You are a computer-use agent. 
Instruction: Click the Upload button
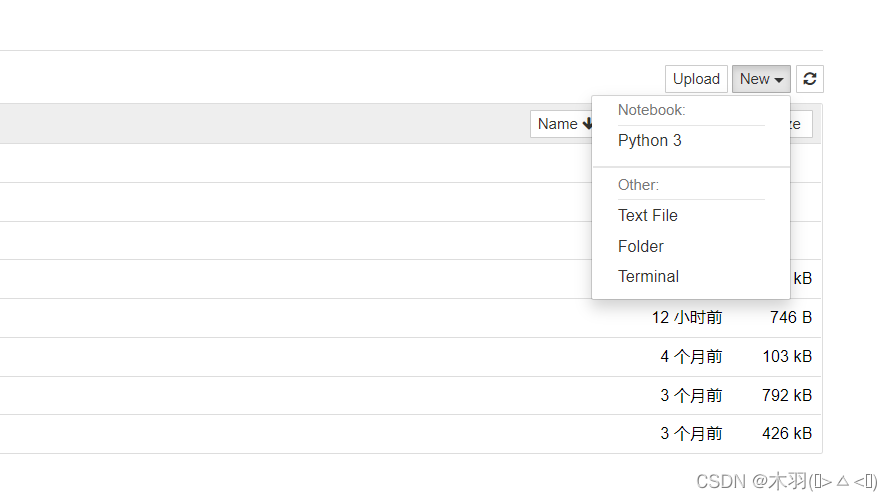[x=696, y=79]
